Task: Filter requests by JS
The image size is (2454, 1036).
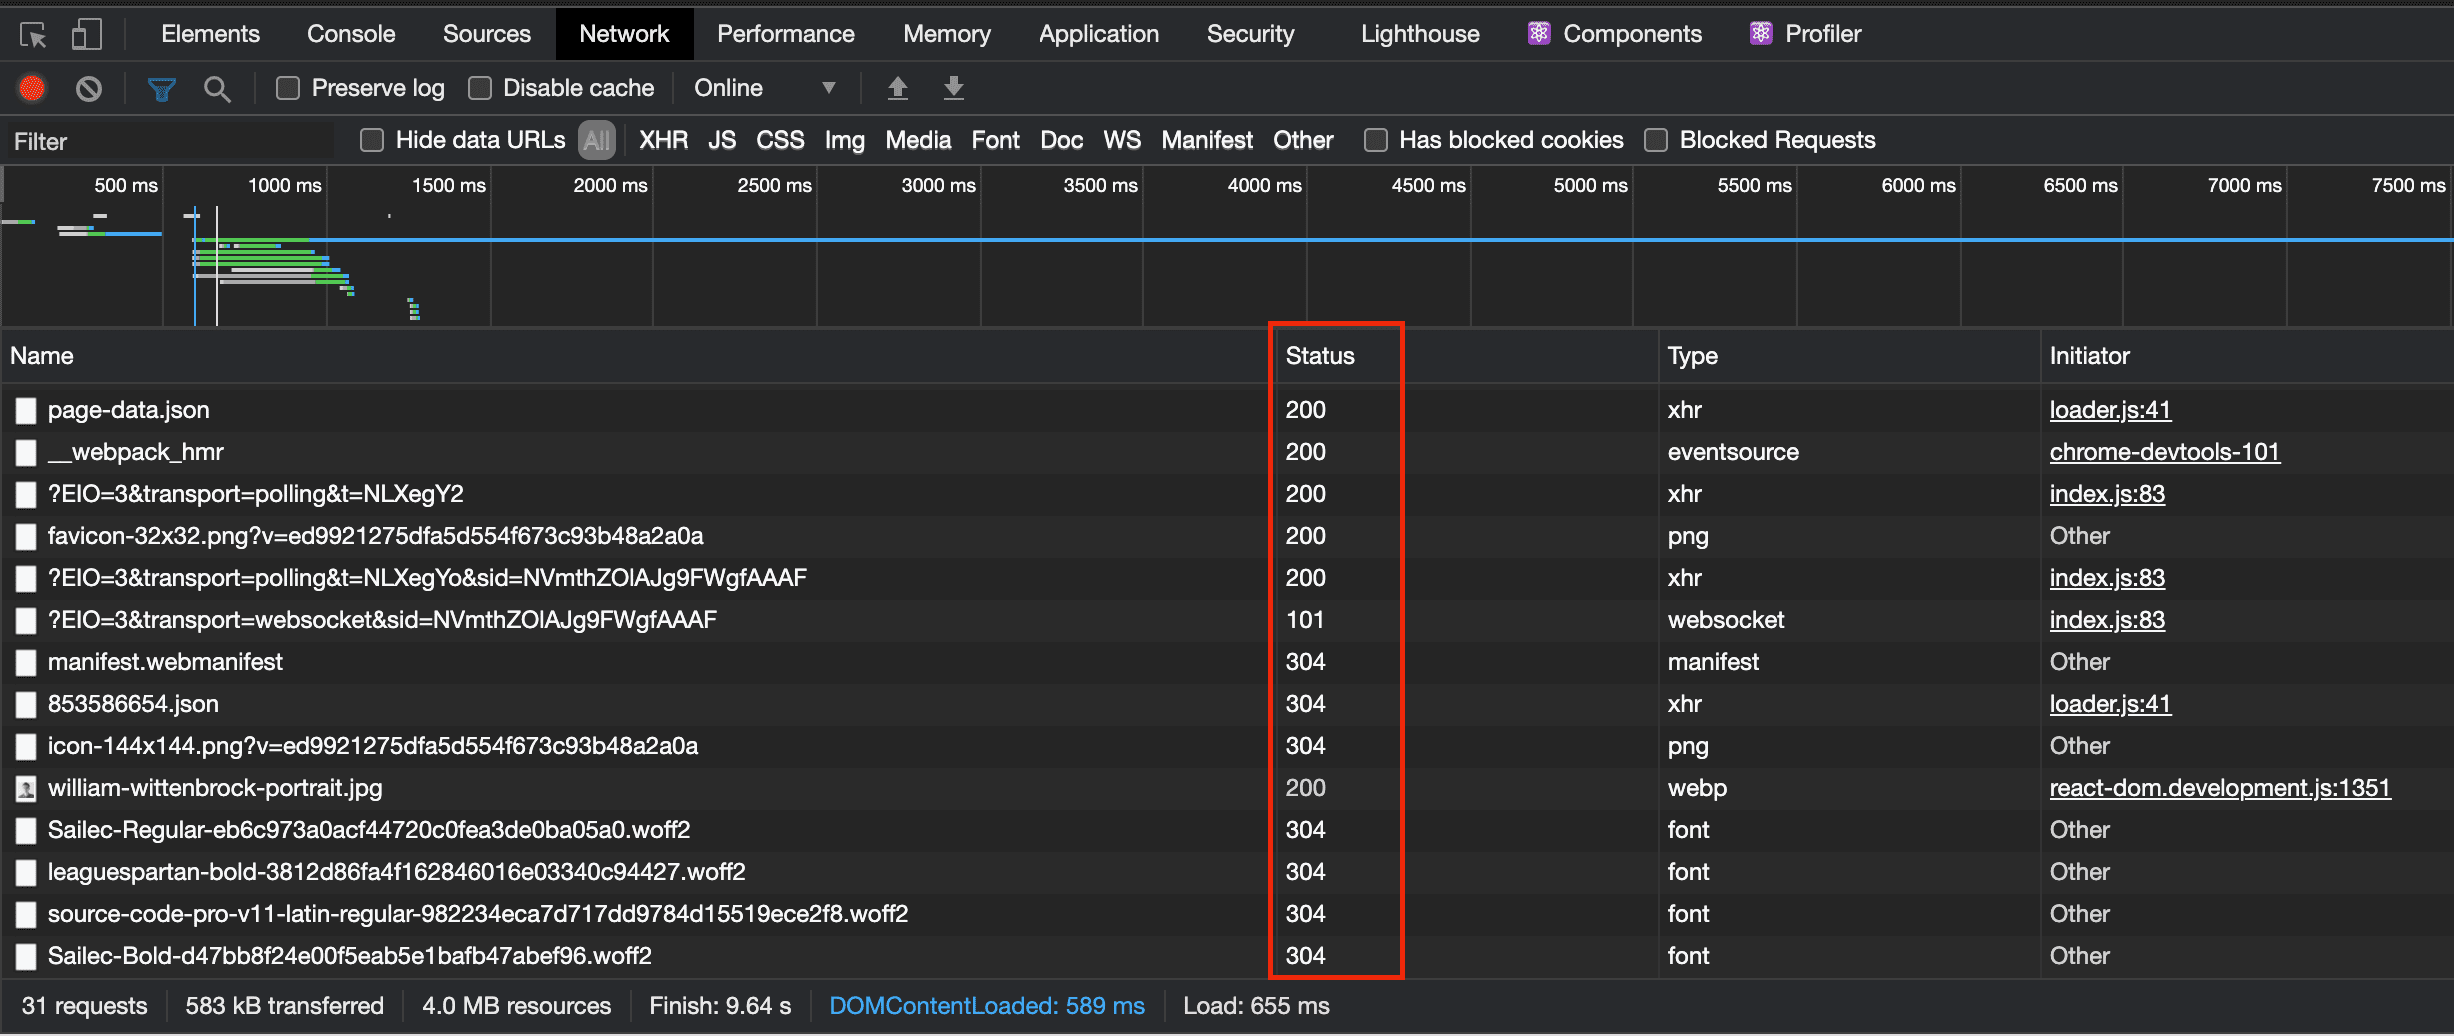Action: point(722,140)
